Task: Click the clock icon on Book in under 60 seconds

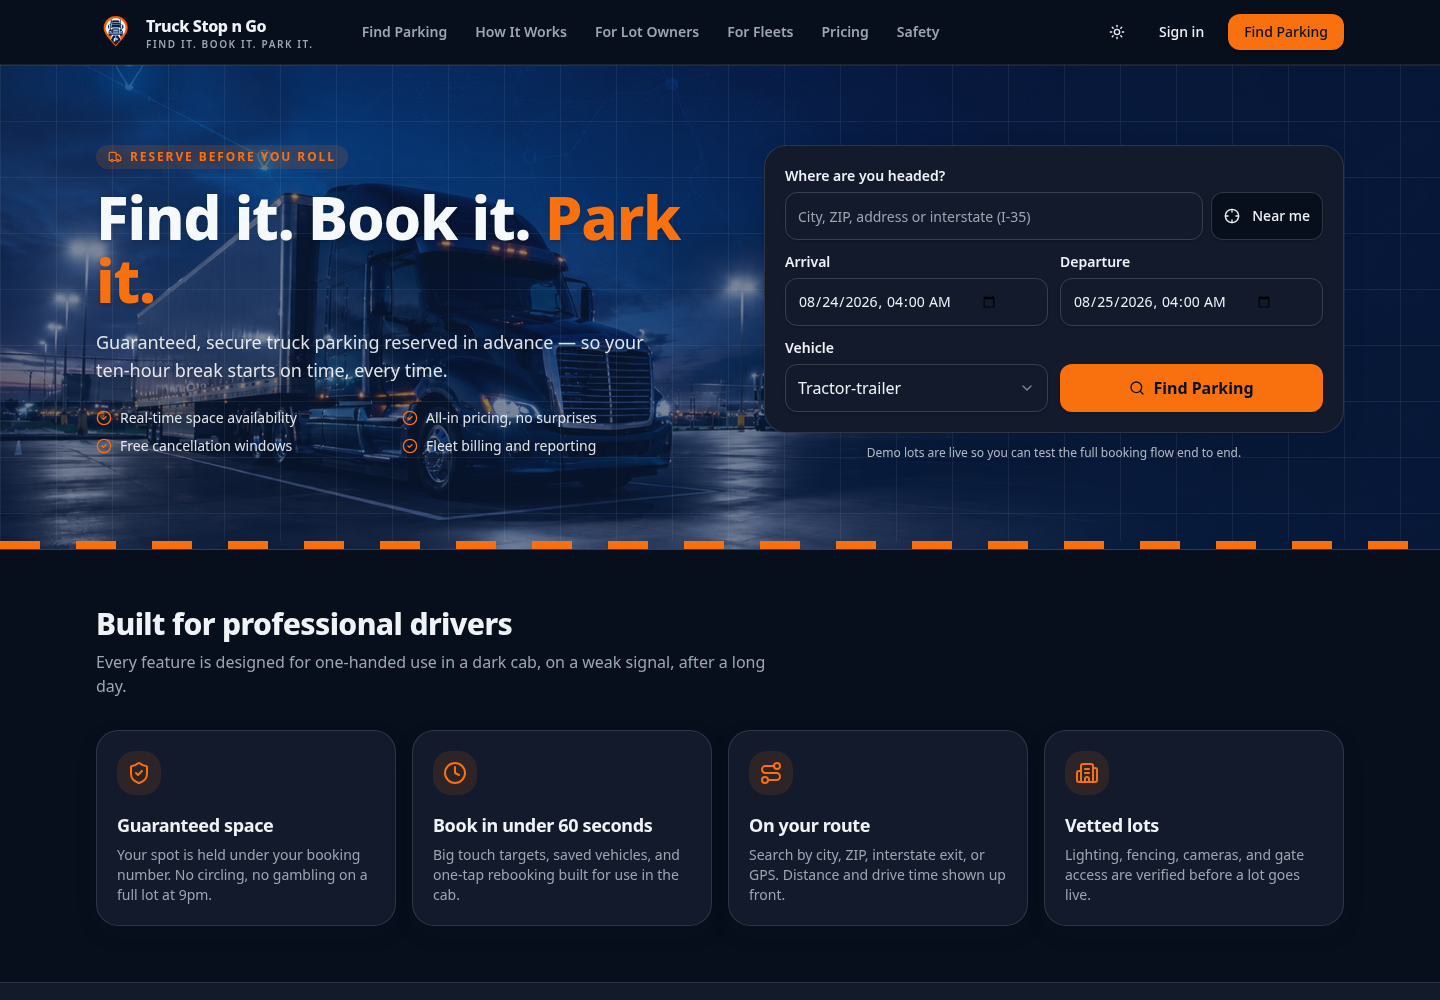Action: click(x=455, y=773)
